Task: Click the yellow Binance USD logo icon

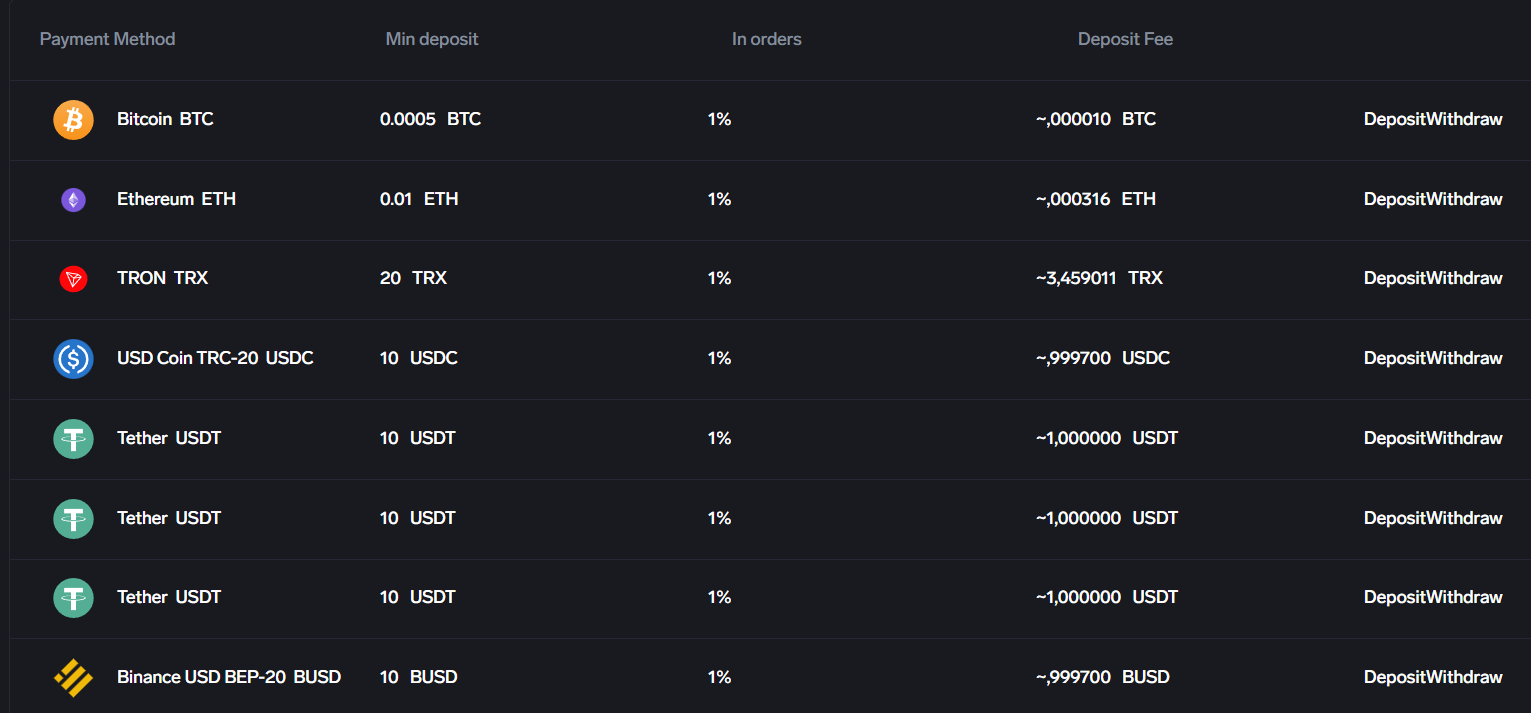Action: [x=73, y=678]
